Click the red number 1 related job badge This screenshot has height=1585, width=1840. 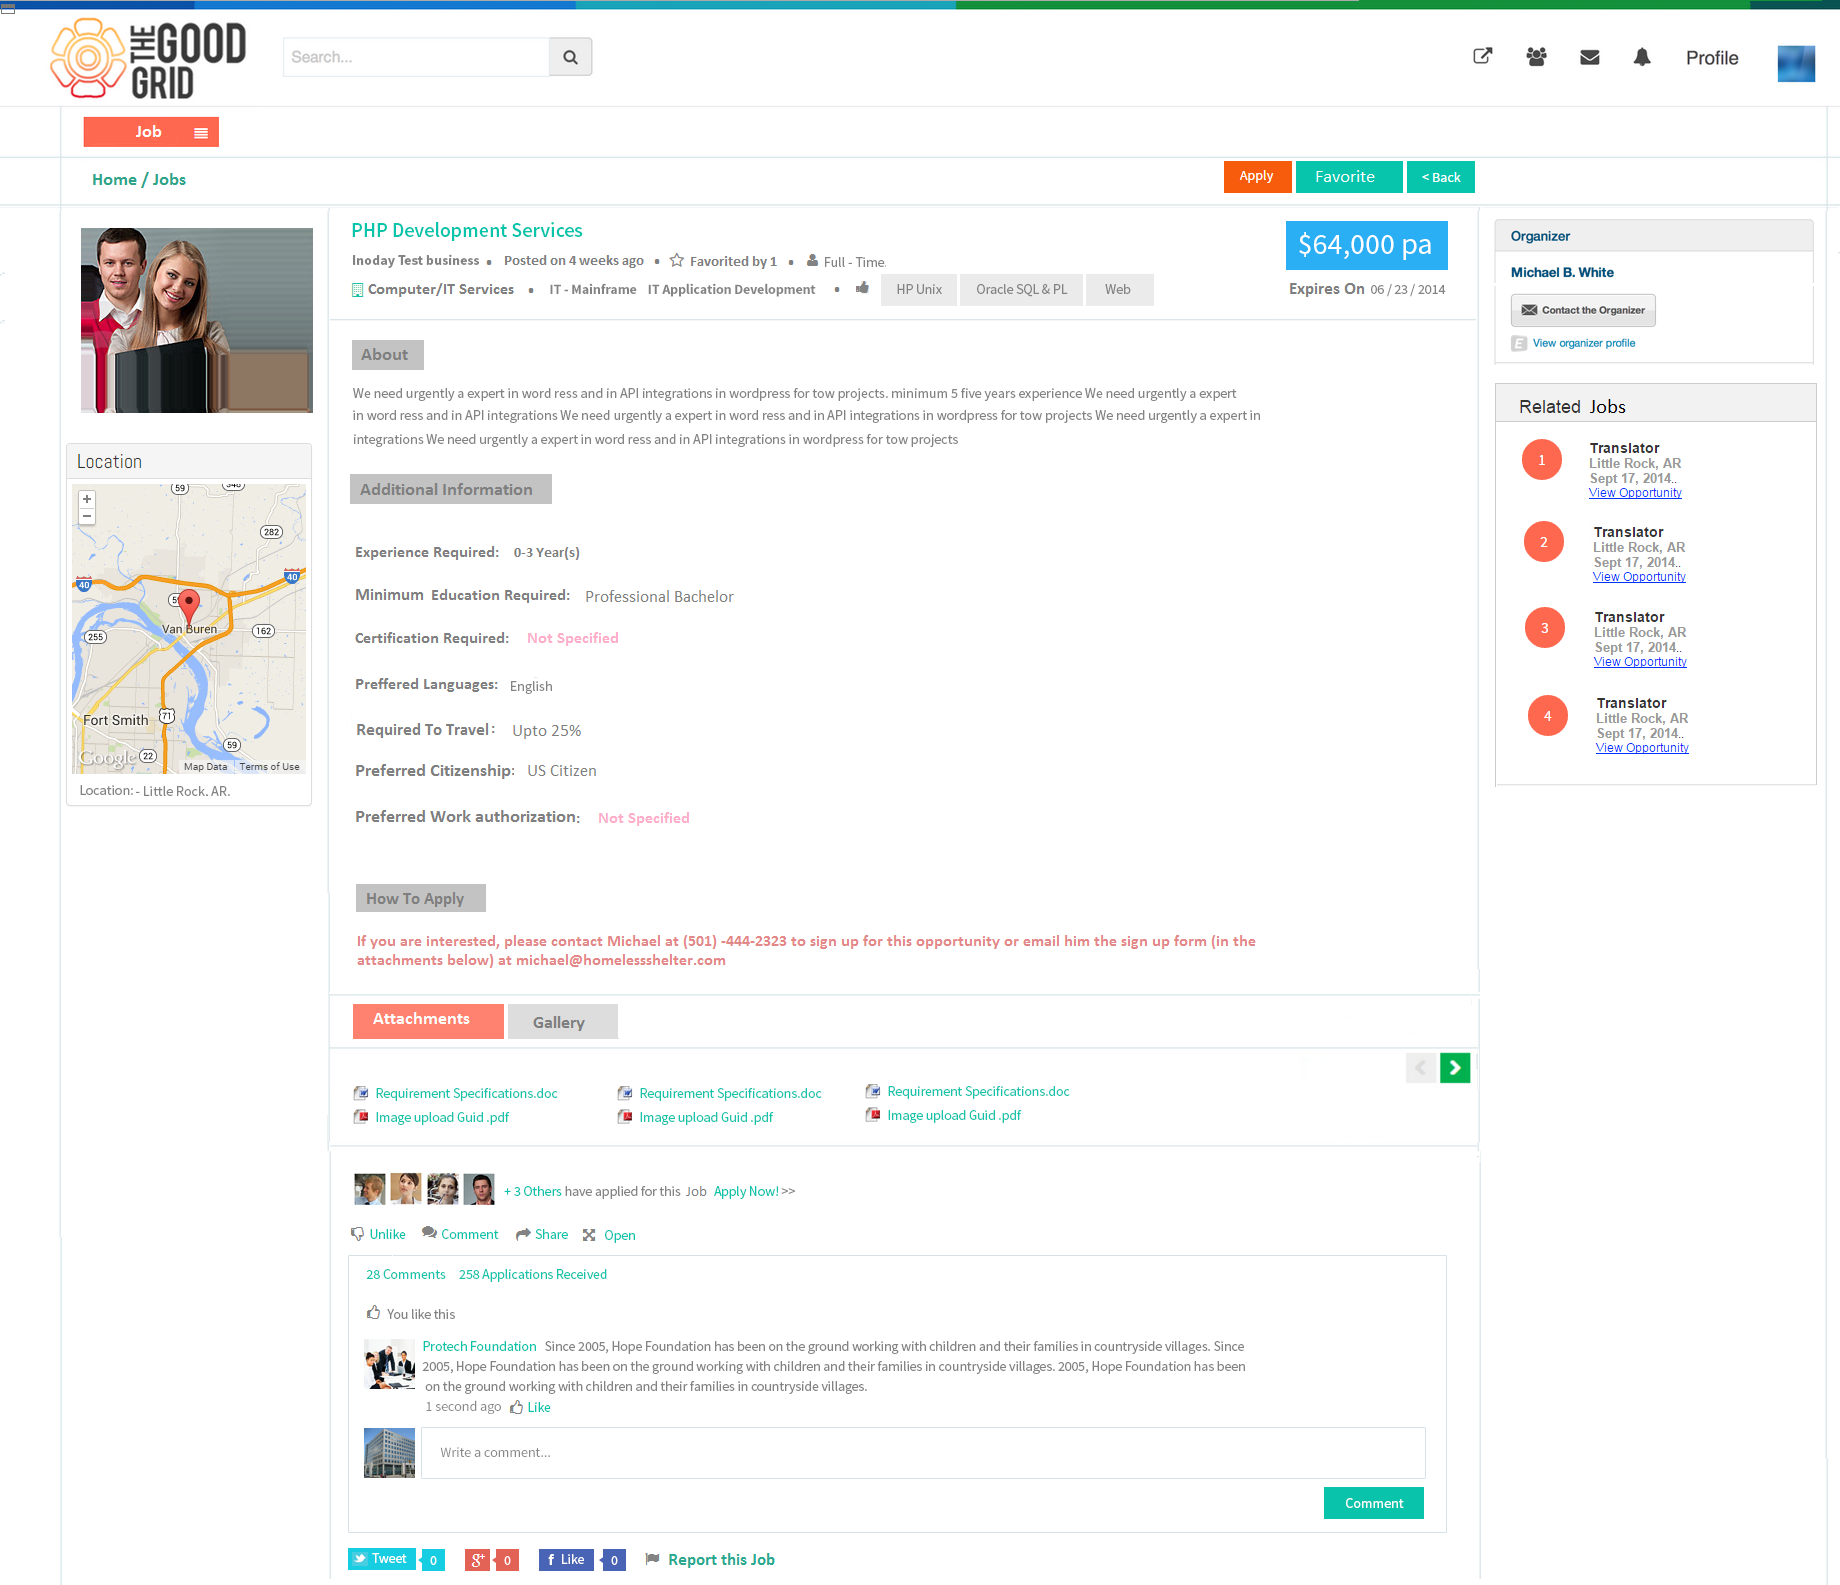tap(1541, 460)
